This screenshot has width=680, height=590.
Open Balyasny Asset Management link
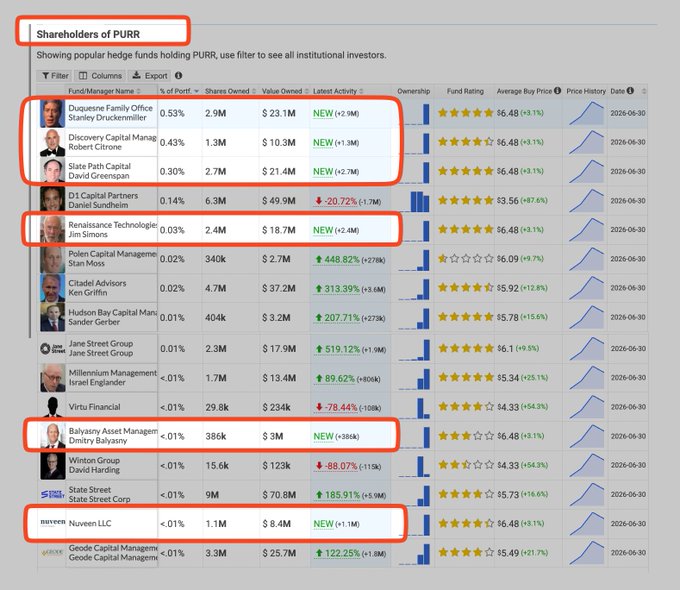pos(113,431)
